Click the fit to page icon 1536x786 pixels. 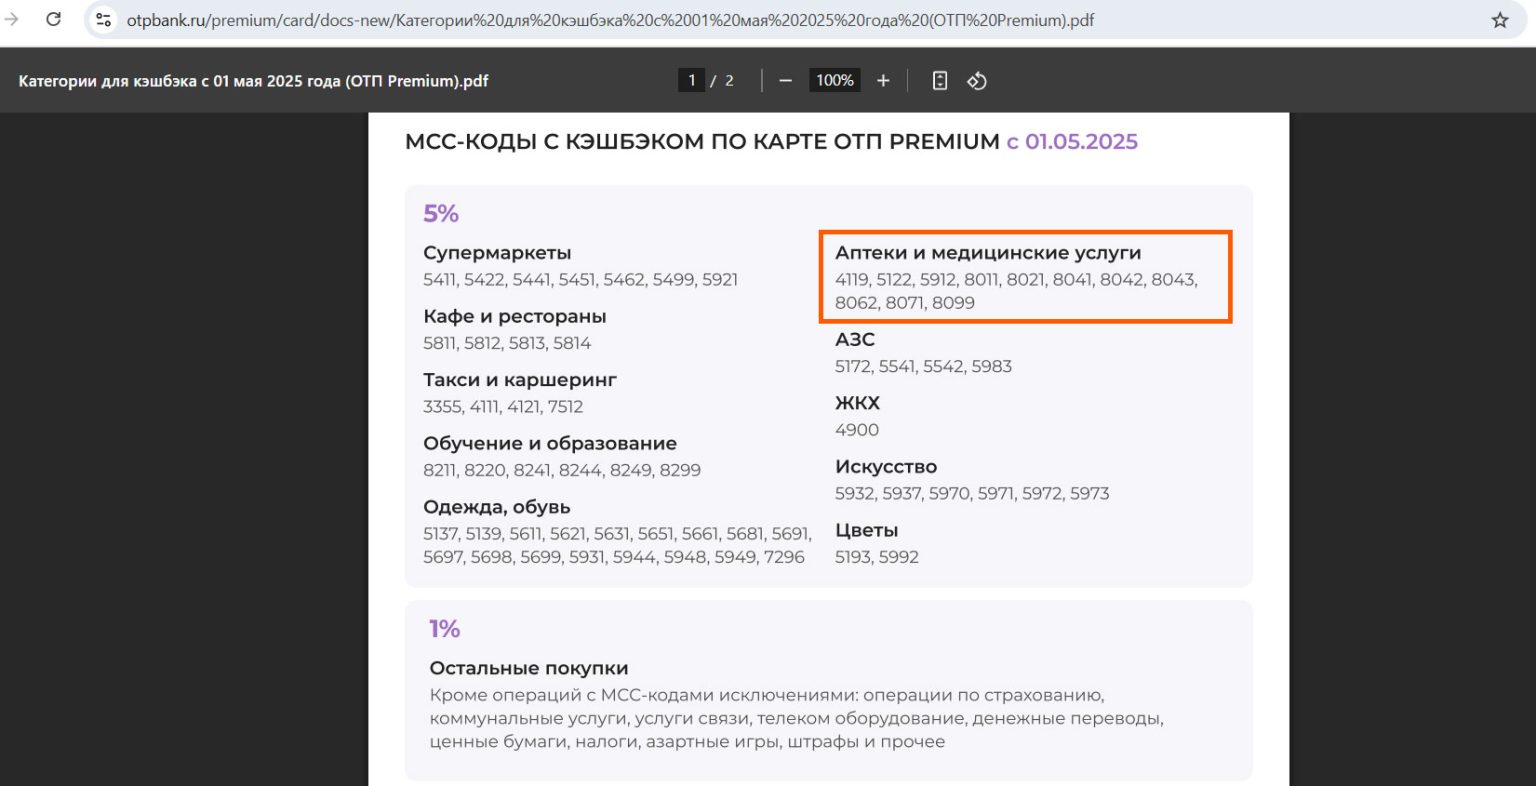tap(939, 81)
